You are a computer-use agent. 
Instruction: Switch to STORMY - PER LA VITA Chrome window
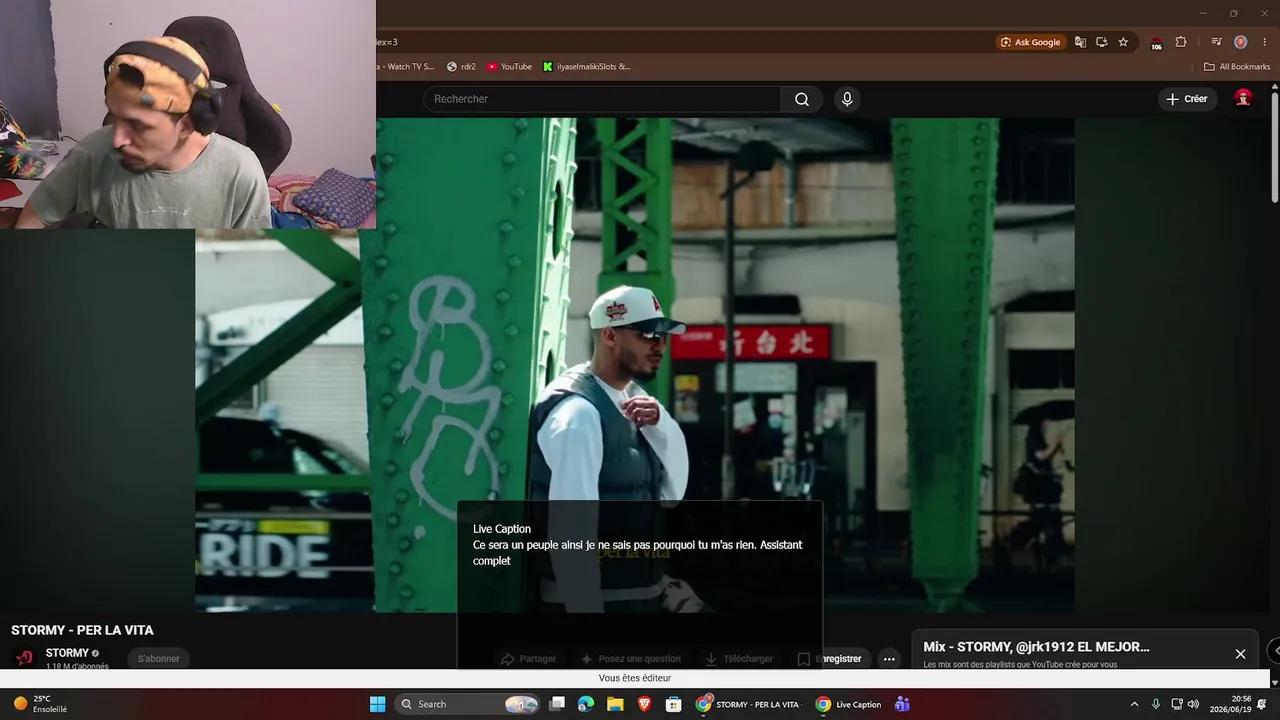[x=750, y=704]
